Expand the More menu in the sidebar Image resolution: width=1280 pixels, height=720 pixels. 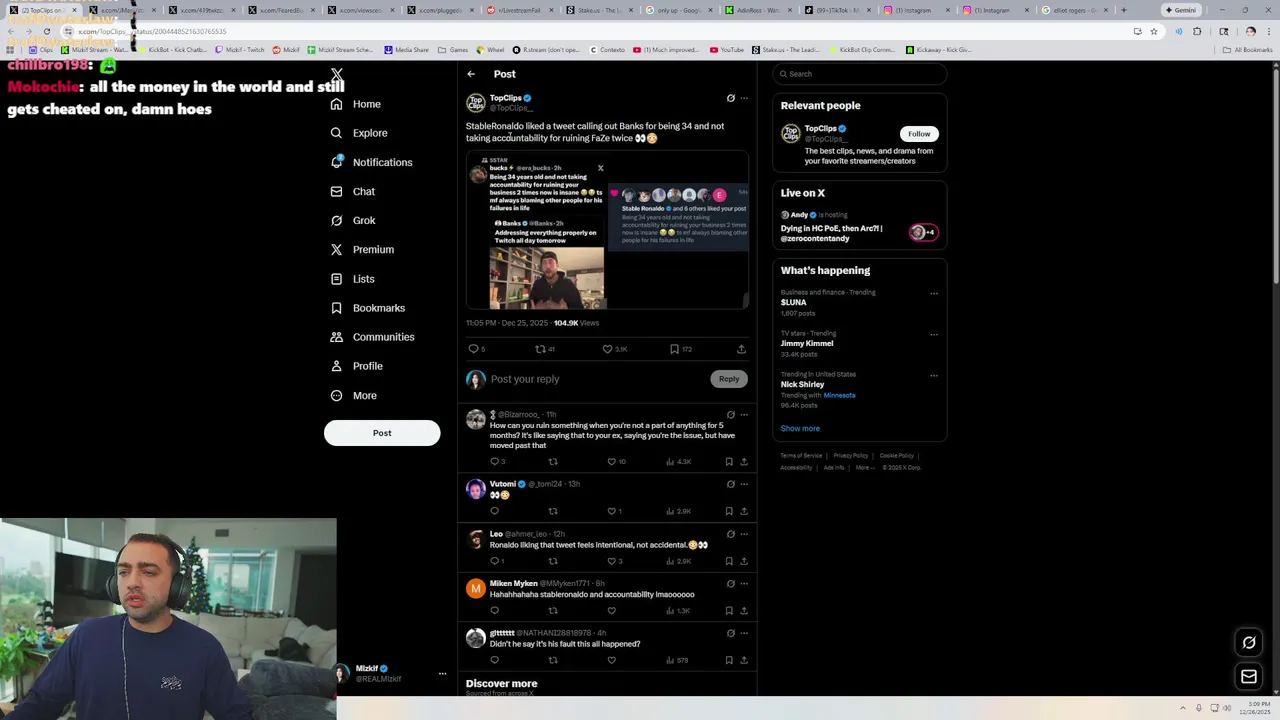pos(353,395)
